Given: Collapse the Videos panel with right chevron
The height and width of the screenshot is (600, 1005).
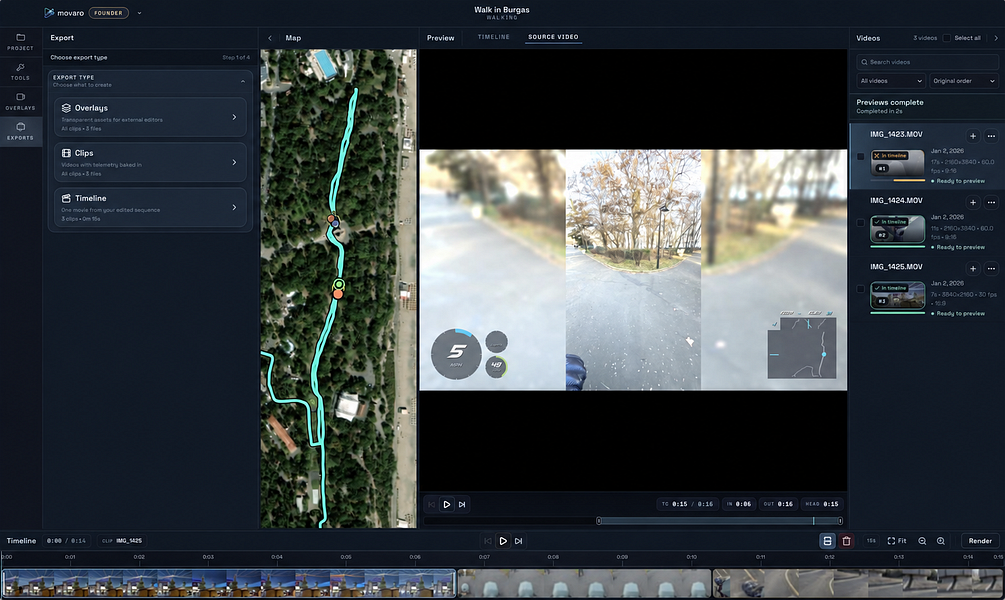Looking at the screenshot, I should click(995, 38).
